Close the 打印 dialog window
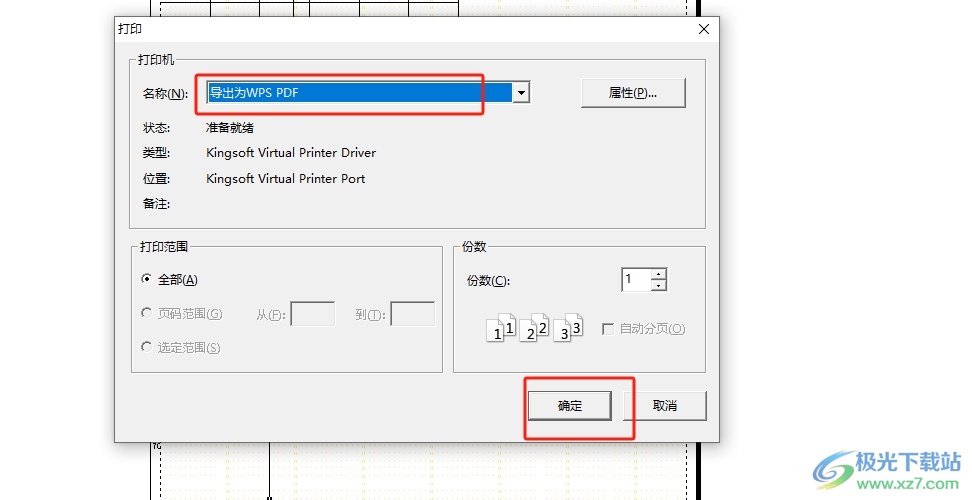 tap(704, 29)
